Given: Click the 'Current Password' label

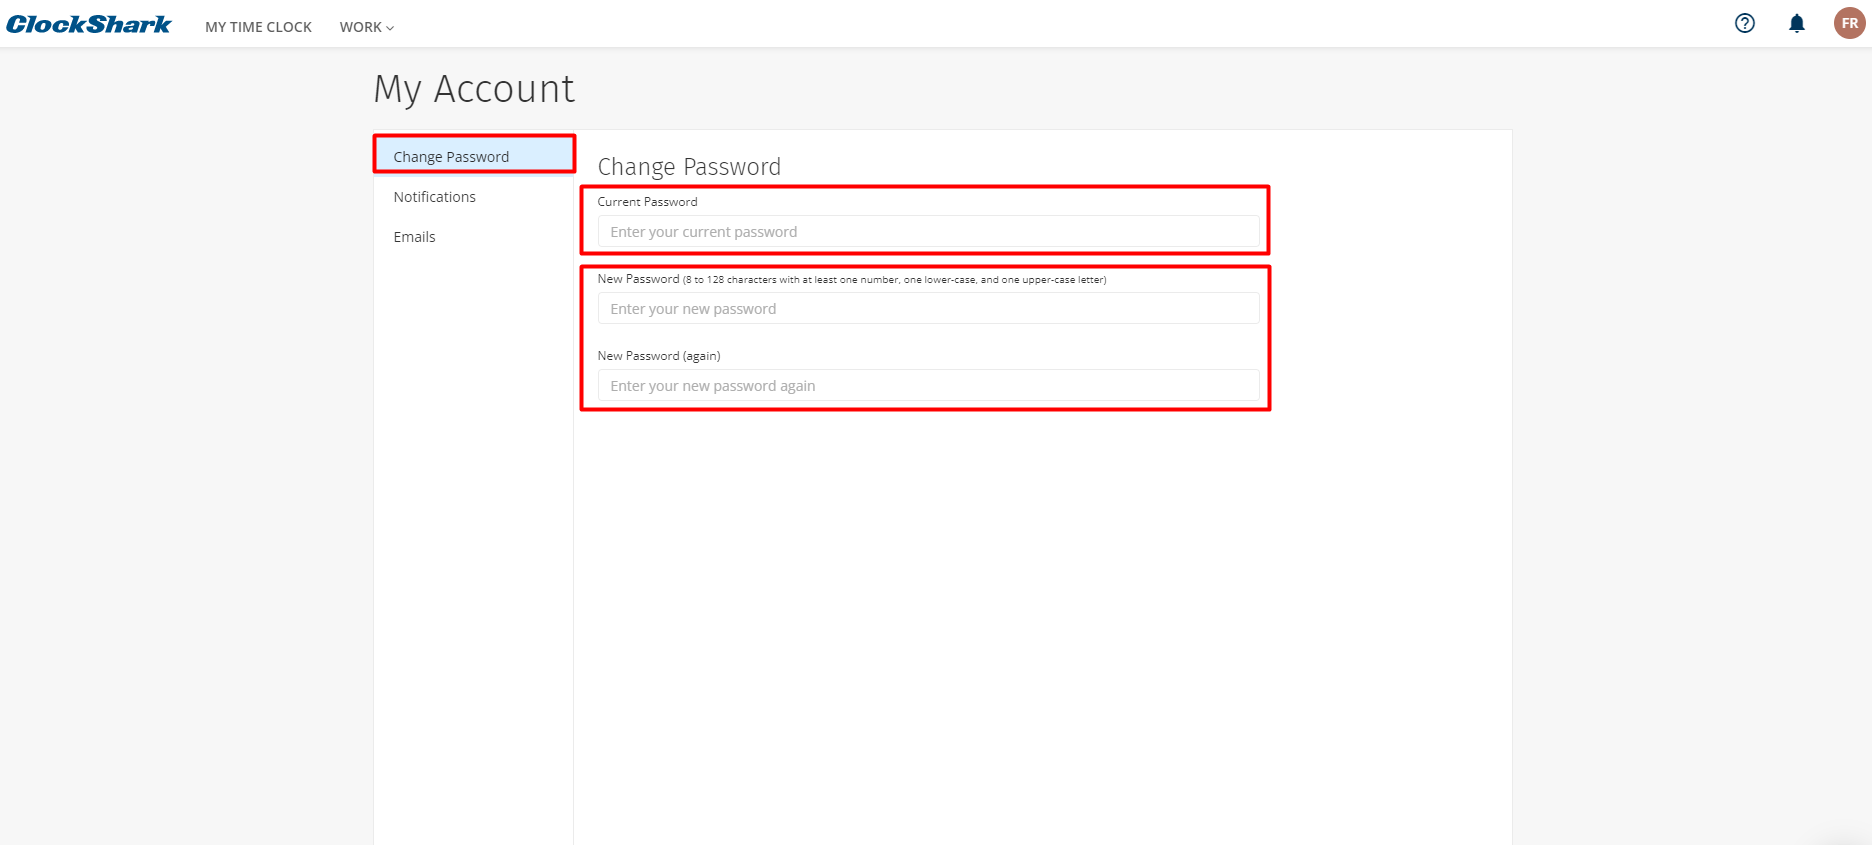Looking at the screenshot, I should [x=647, y=202].
